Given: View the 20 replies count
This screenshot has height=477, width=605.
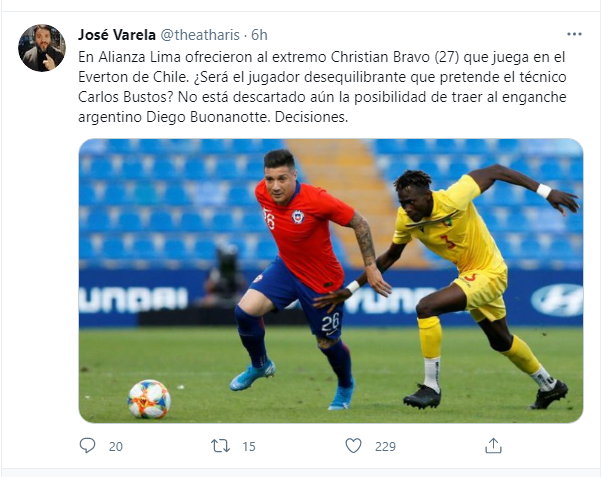Looking at the screenshot, I should tap(115, 447).
